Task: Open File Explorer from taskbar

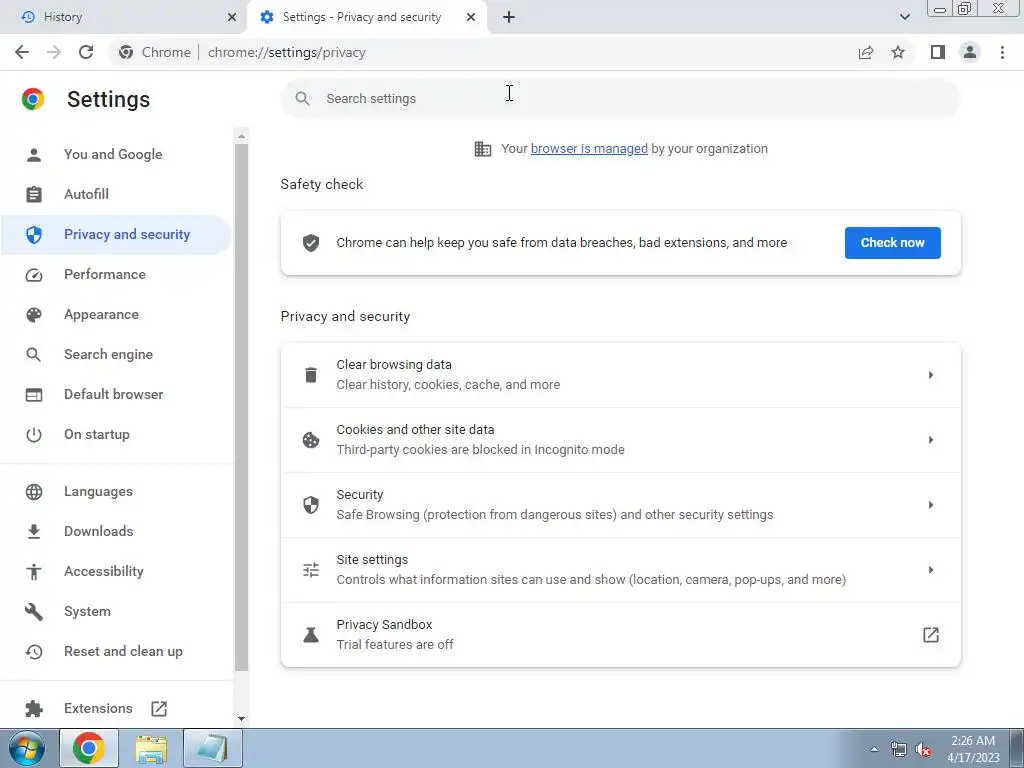Action: (151, 748)
